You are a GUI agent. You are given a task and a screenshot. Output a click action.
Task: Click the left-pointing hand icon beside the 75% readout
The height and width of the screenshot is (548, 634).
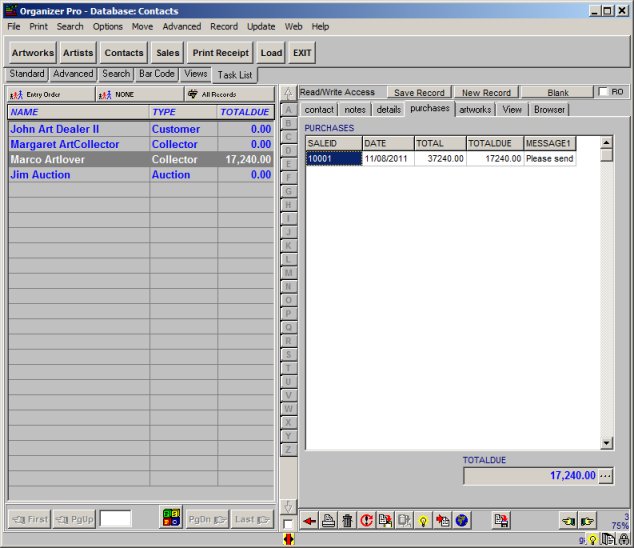[568, 521]
